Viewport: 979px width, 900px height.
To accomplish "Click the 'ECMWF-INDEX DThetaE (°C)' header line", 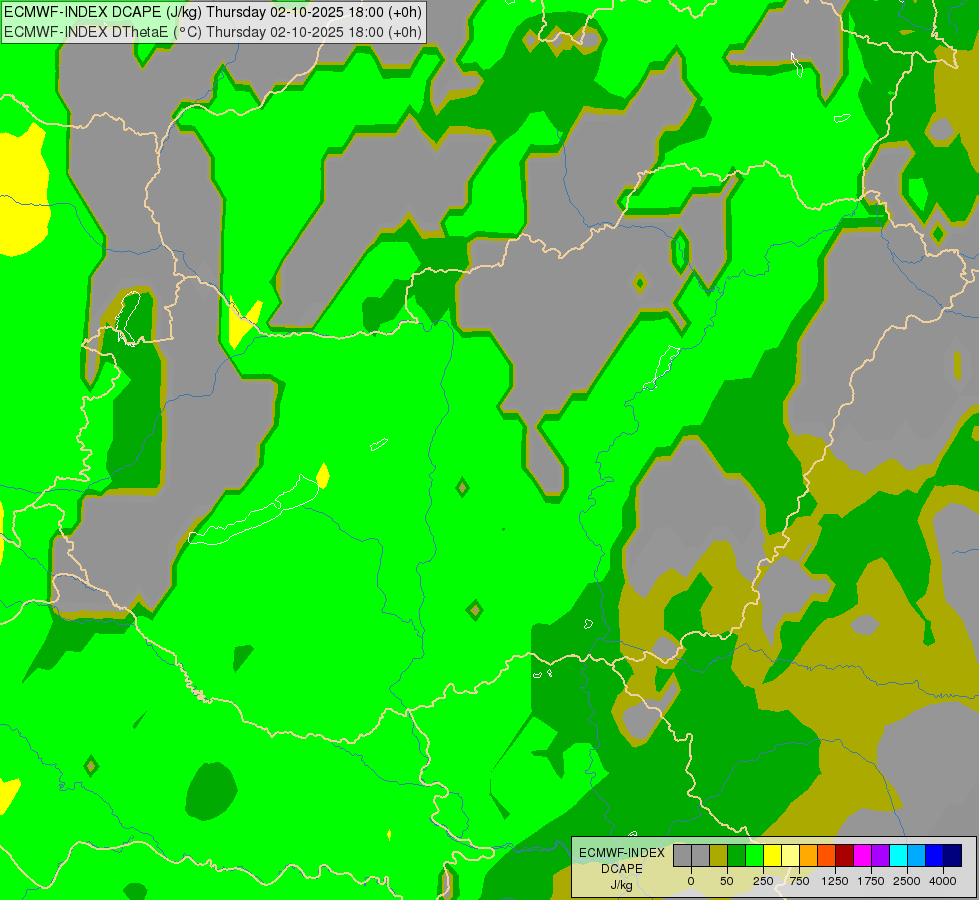I will pos(213,31).
